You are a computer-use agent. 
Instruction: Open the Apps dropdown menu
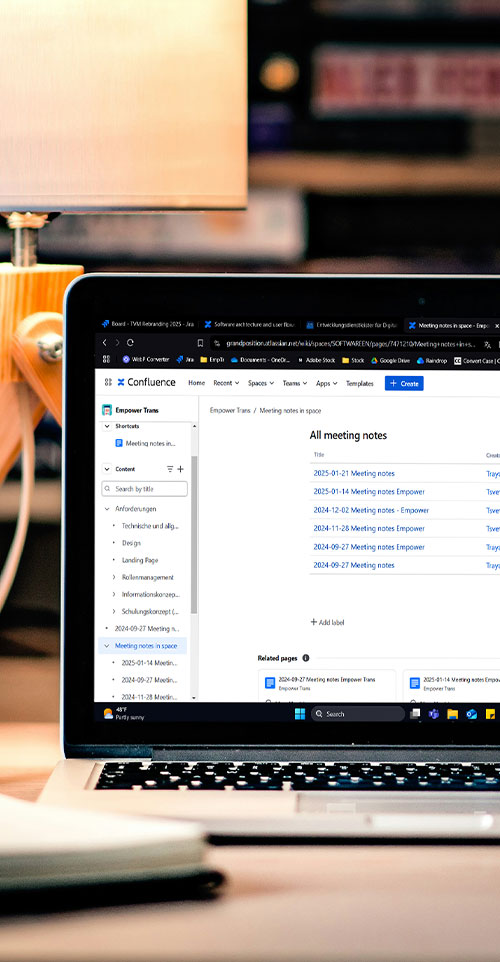click(326, 383)
